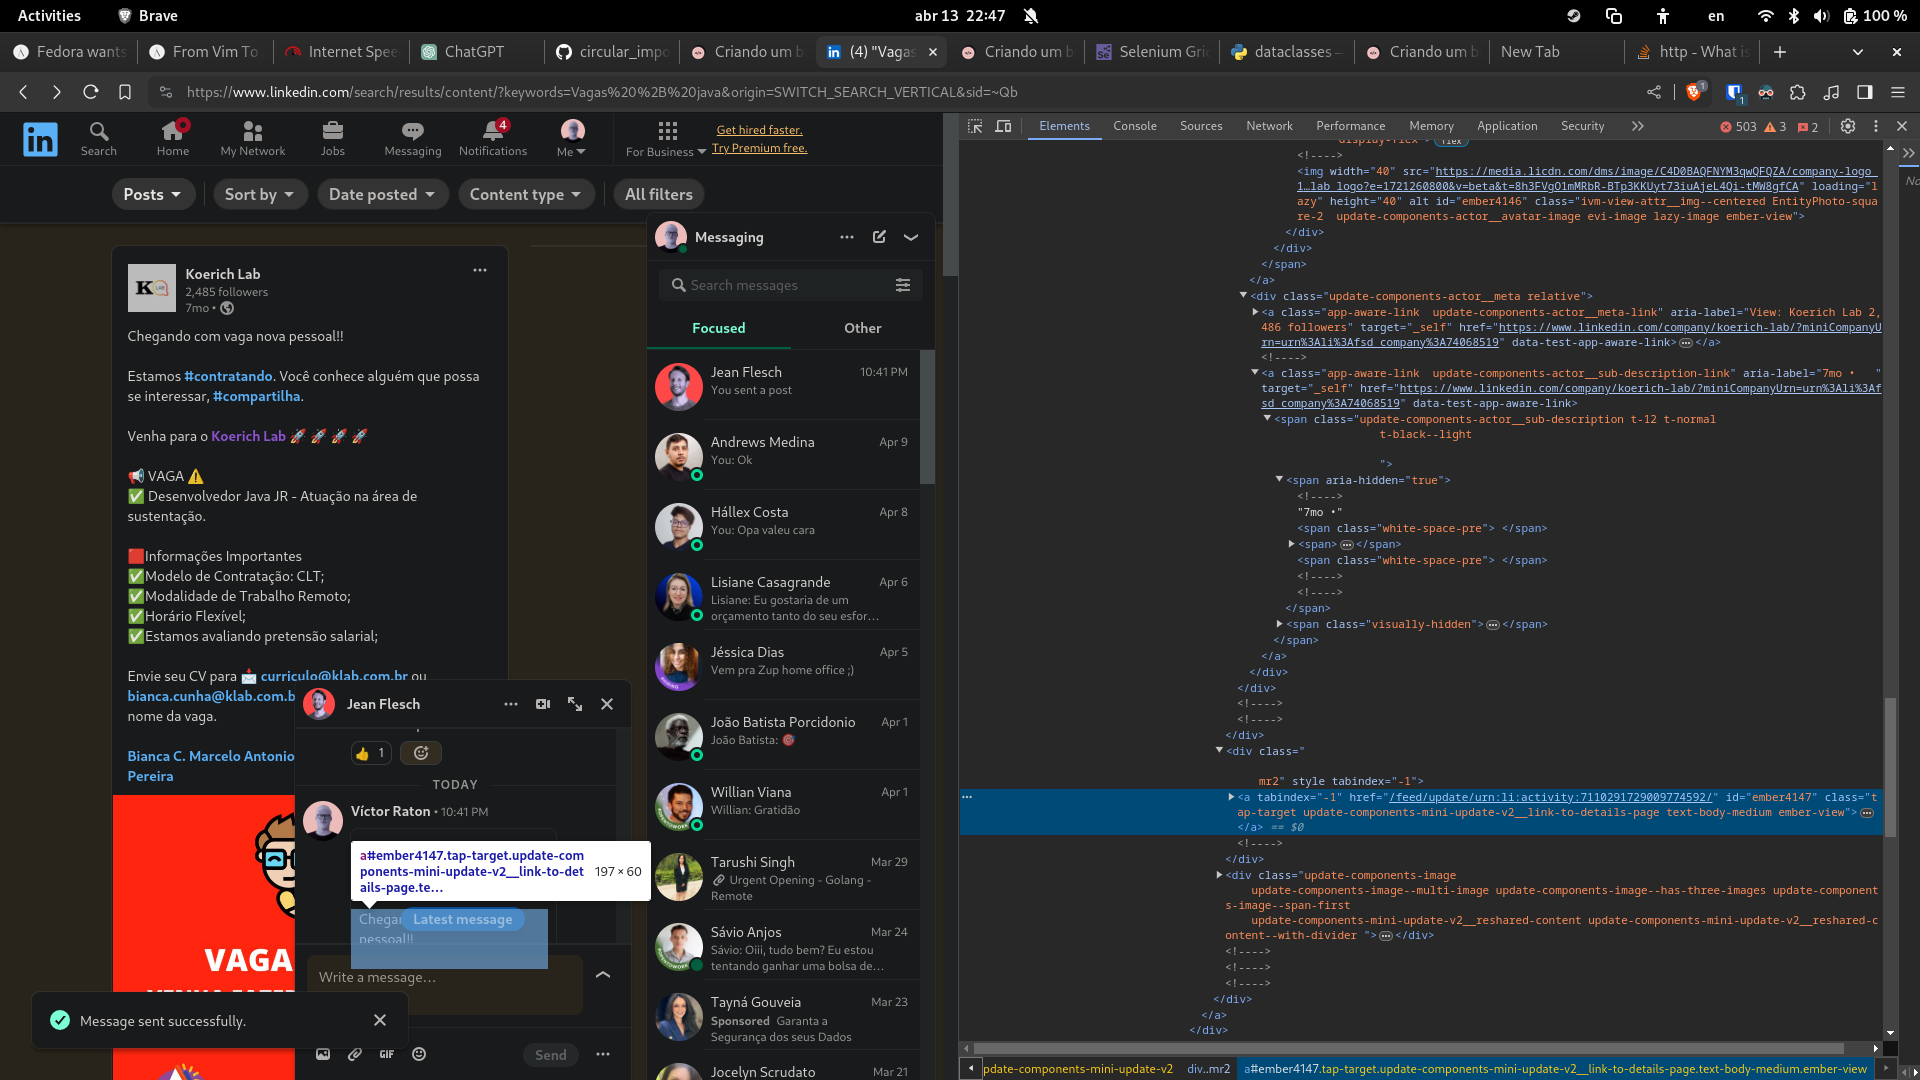Toggle DevTools device toolbar

(1003, 126)
